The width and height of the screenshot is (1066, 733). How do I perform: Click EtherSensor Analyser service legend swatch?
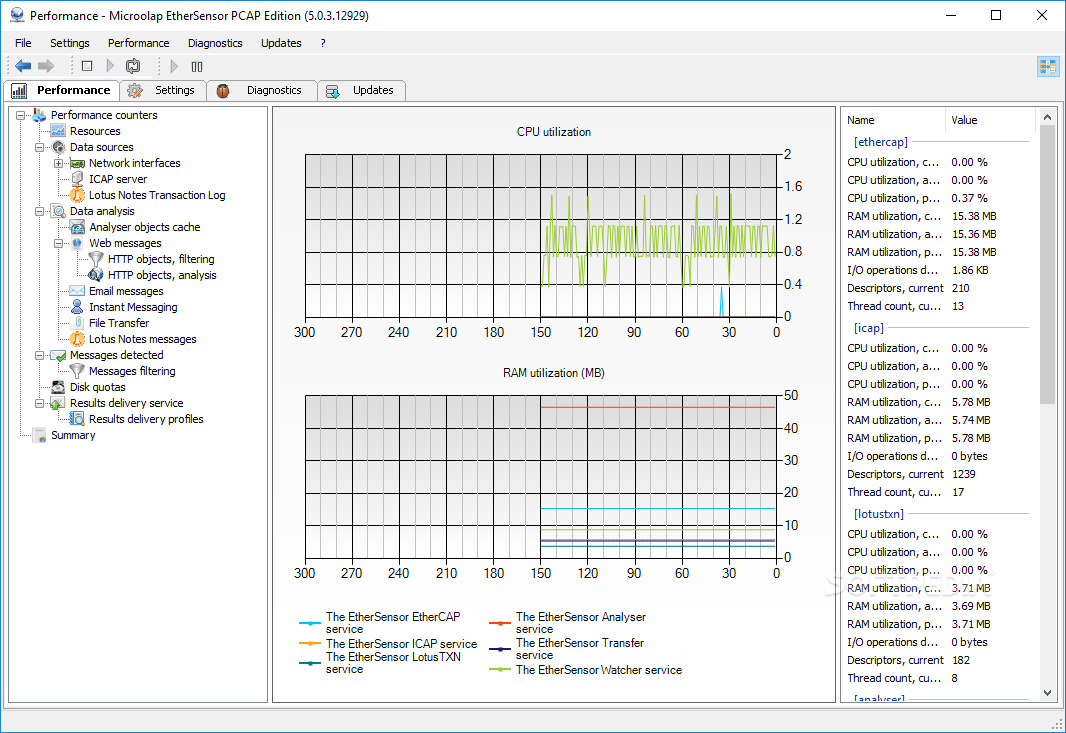[x=500, y=623]
